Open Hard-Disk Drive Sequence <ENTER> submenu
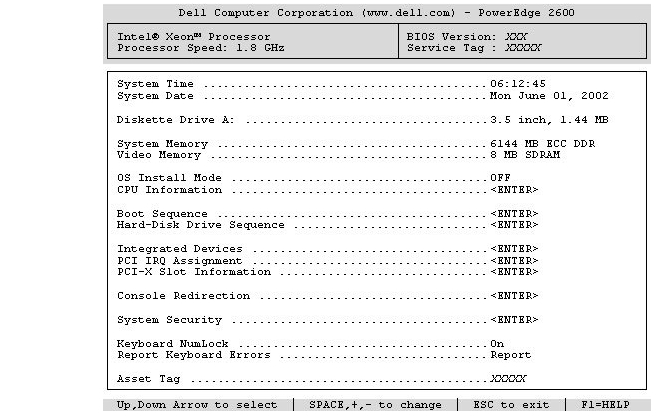 (514, 225)
